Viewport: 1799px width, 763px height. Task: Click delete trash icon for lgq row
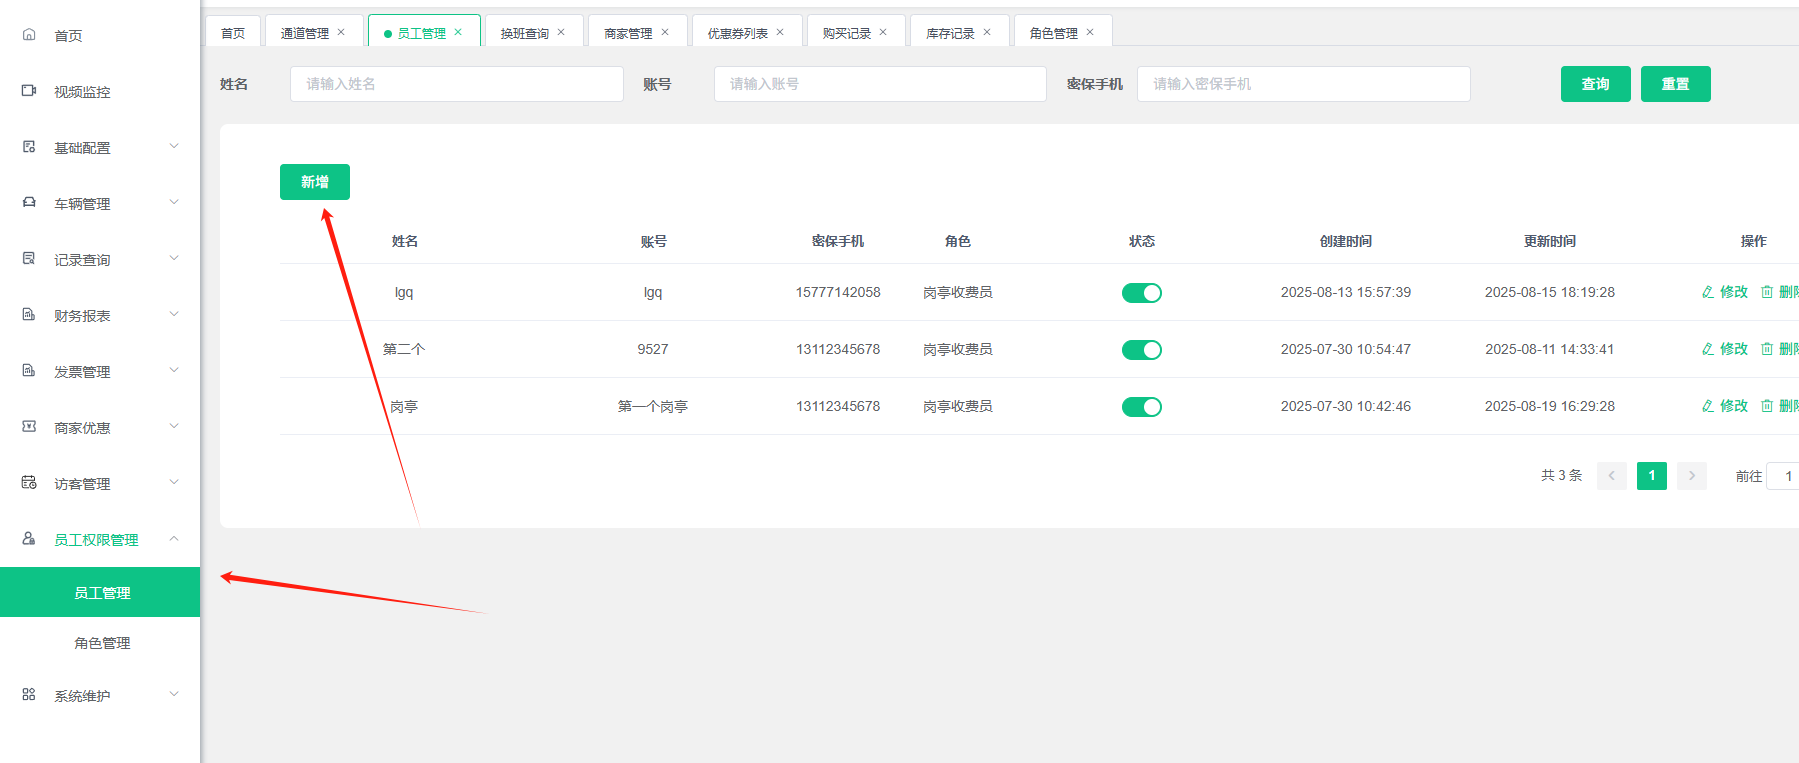tap(1767, 292)
